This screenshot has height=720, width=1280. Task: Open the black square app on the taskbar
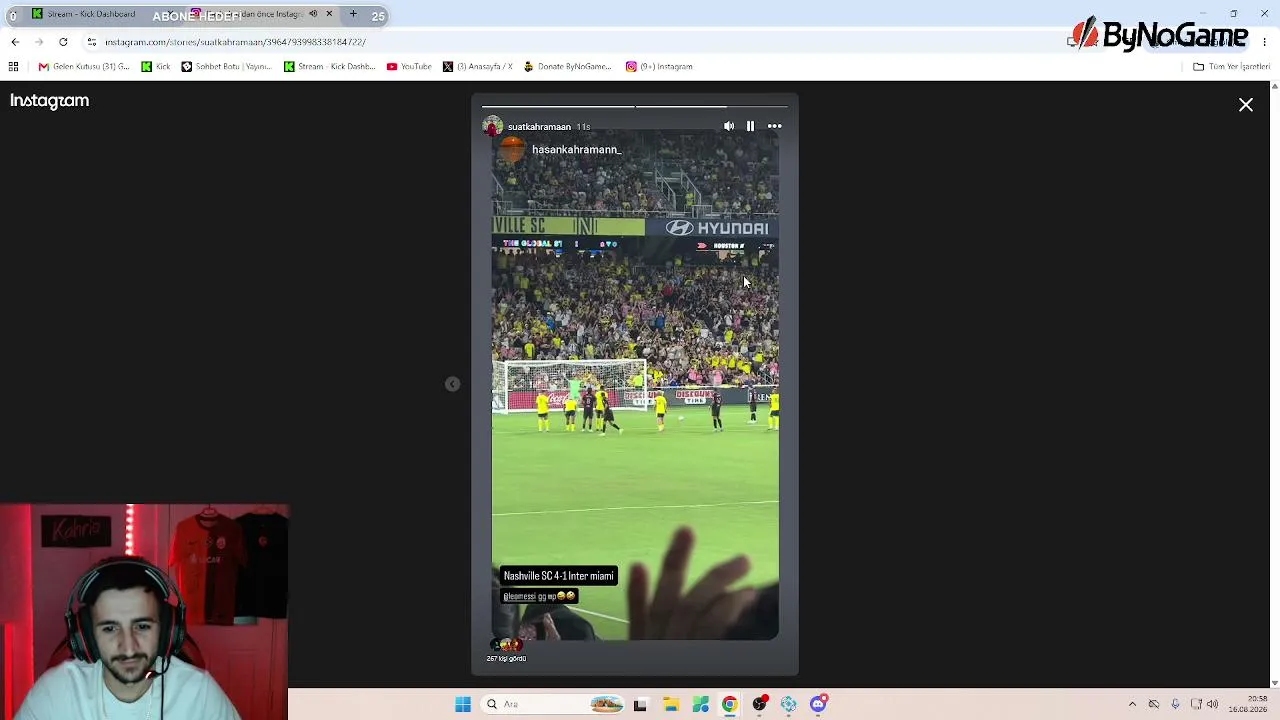tap(640, 704)
